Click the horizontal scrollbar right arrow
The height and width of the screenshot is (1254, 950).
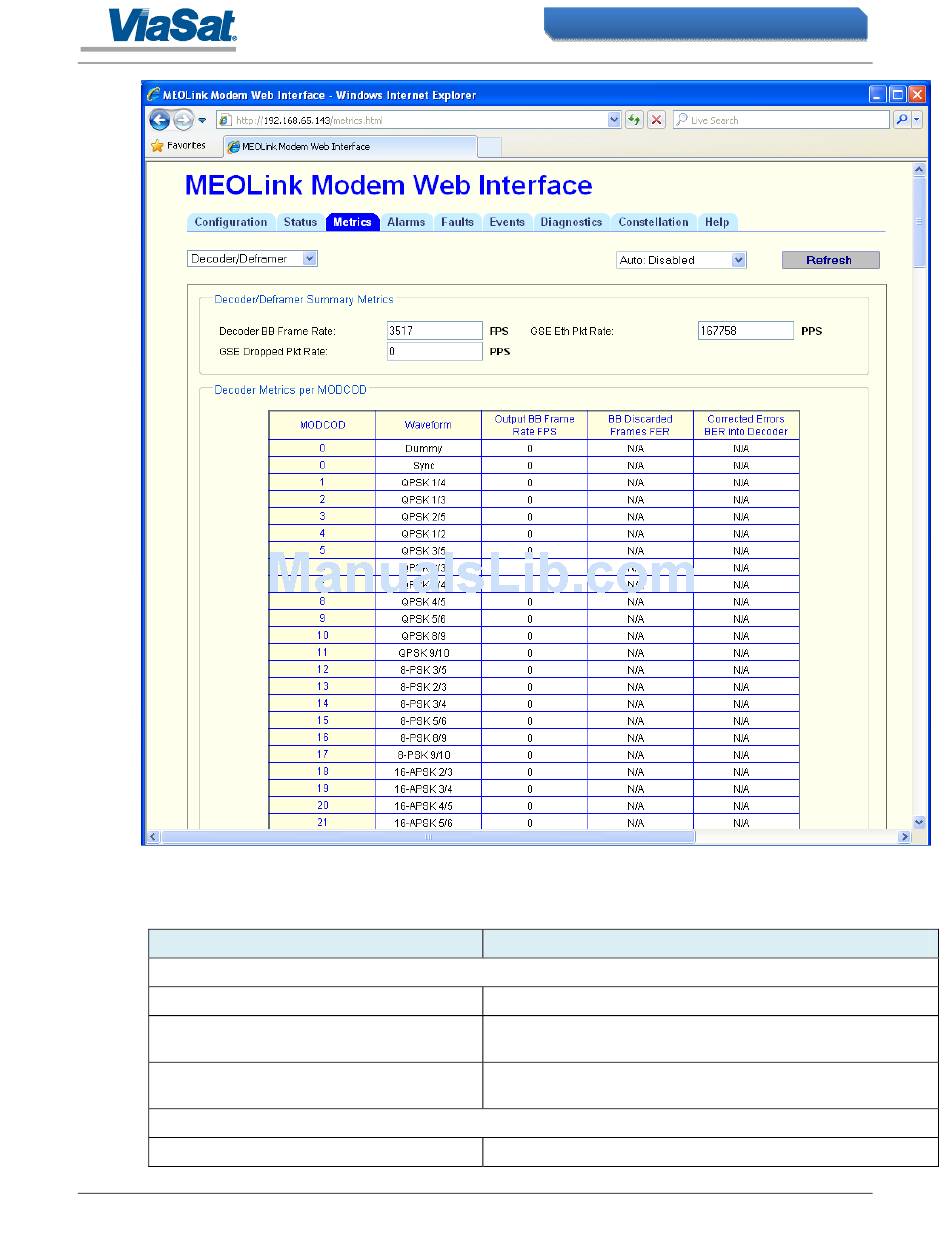point(905,837)
